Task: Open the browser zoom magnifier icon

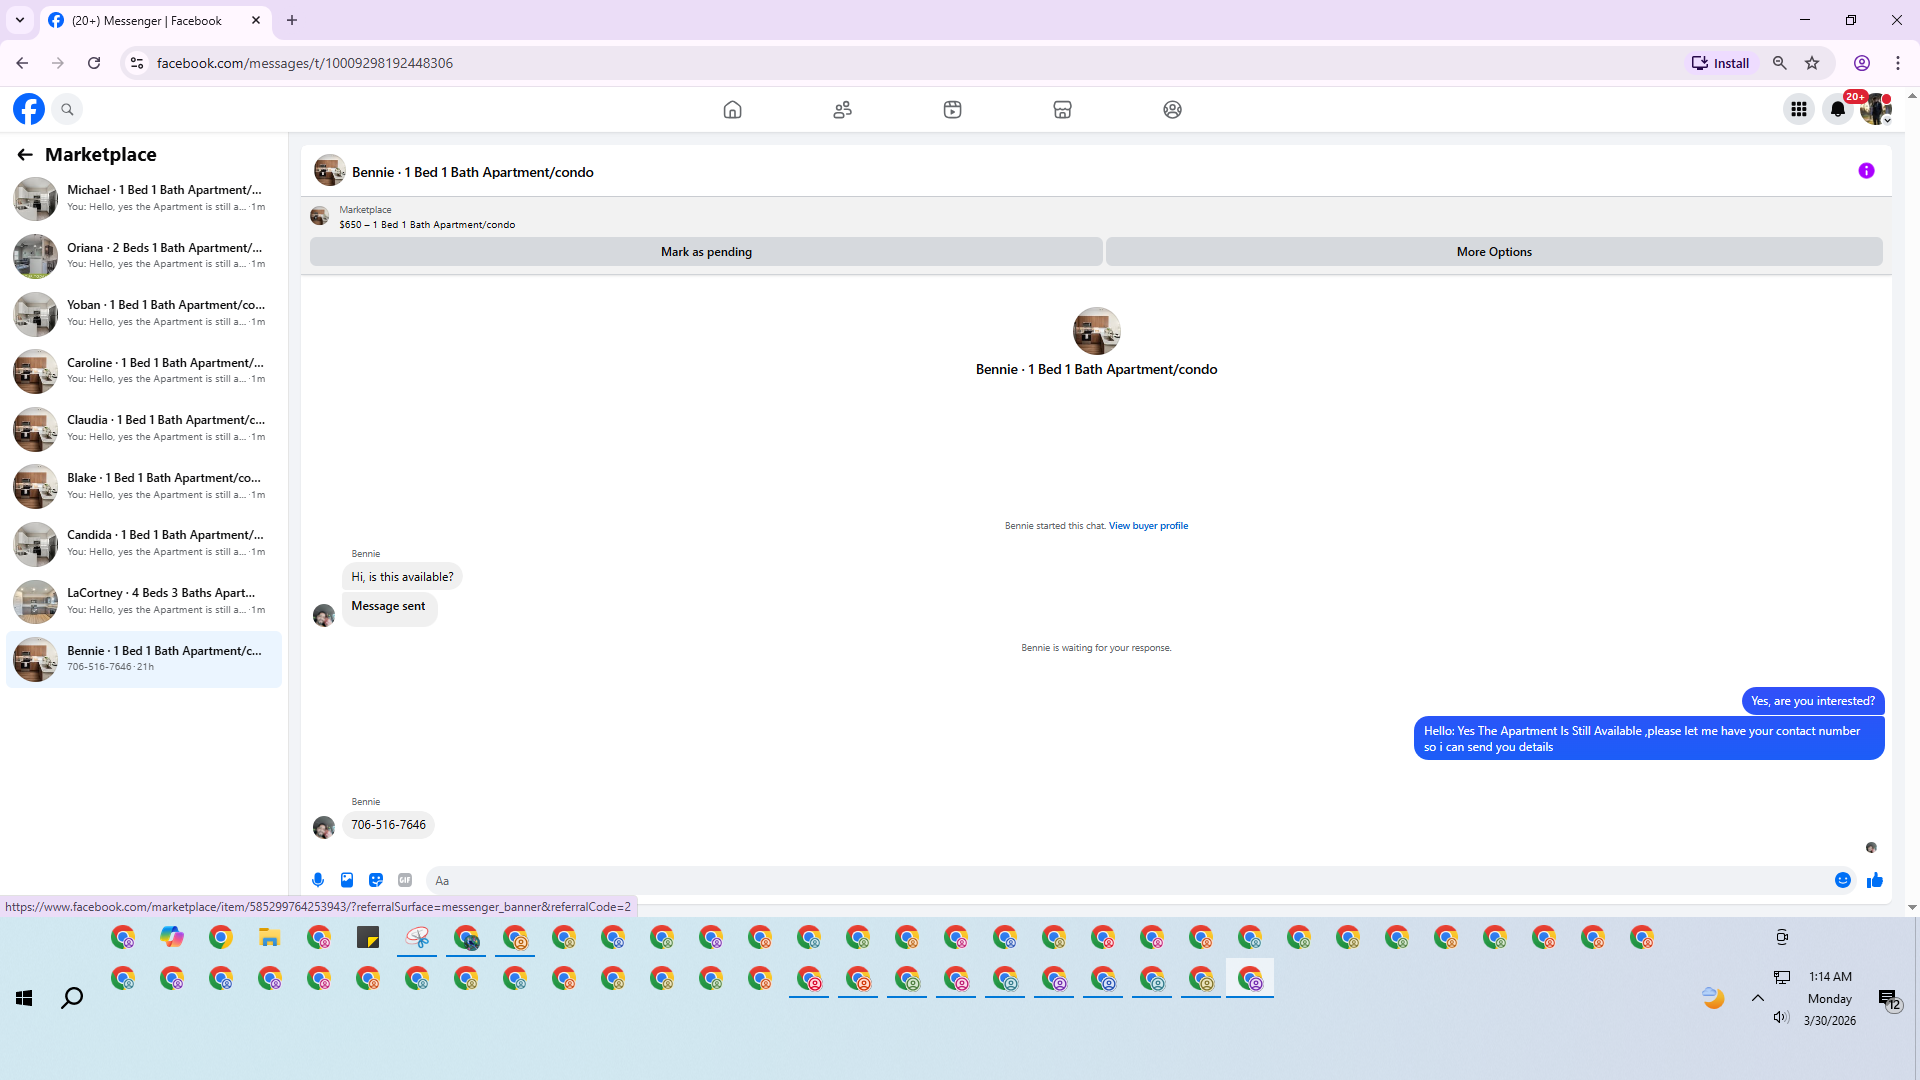Action: [x=1780, y=63]
